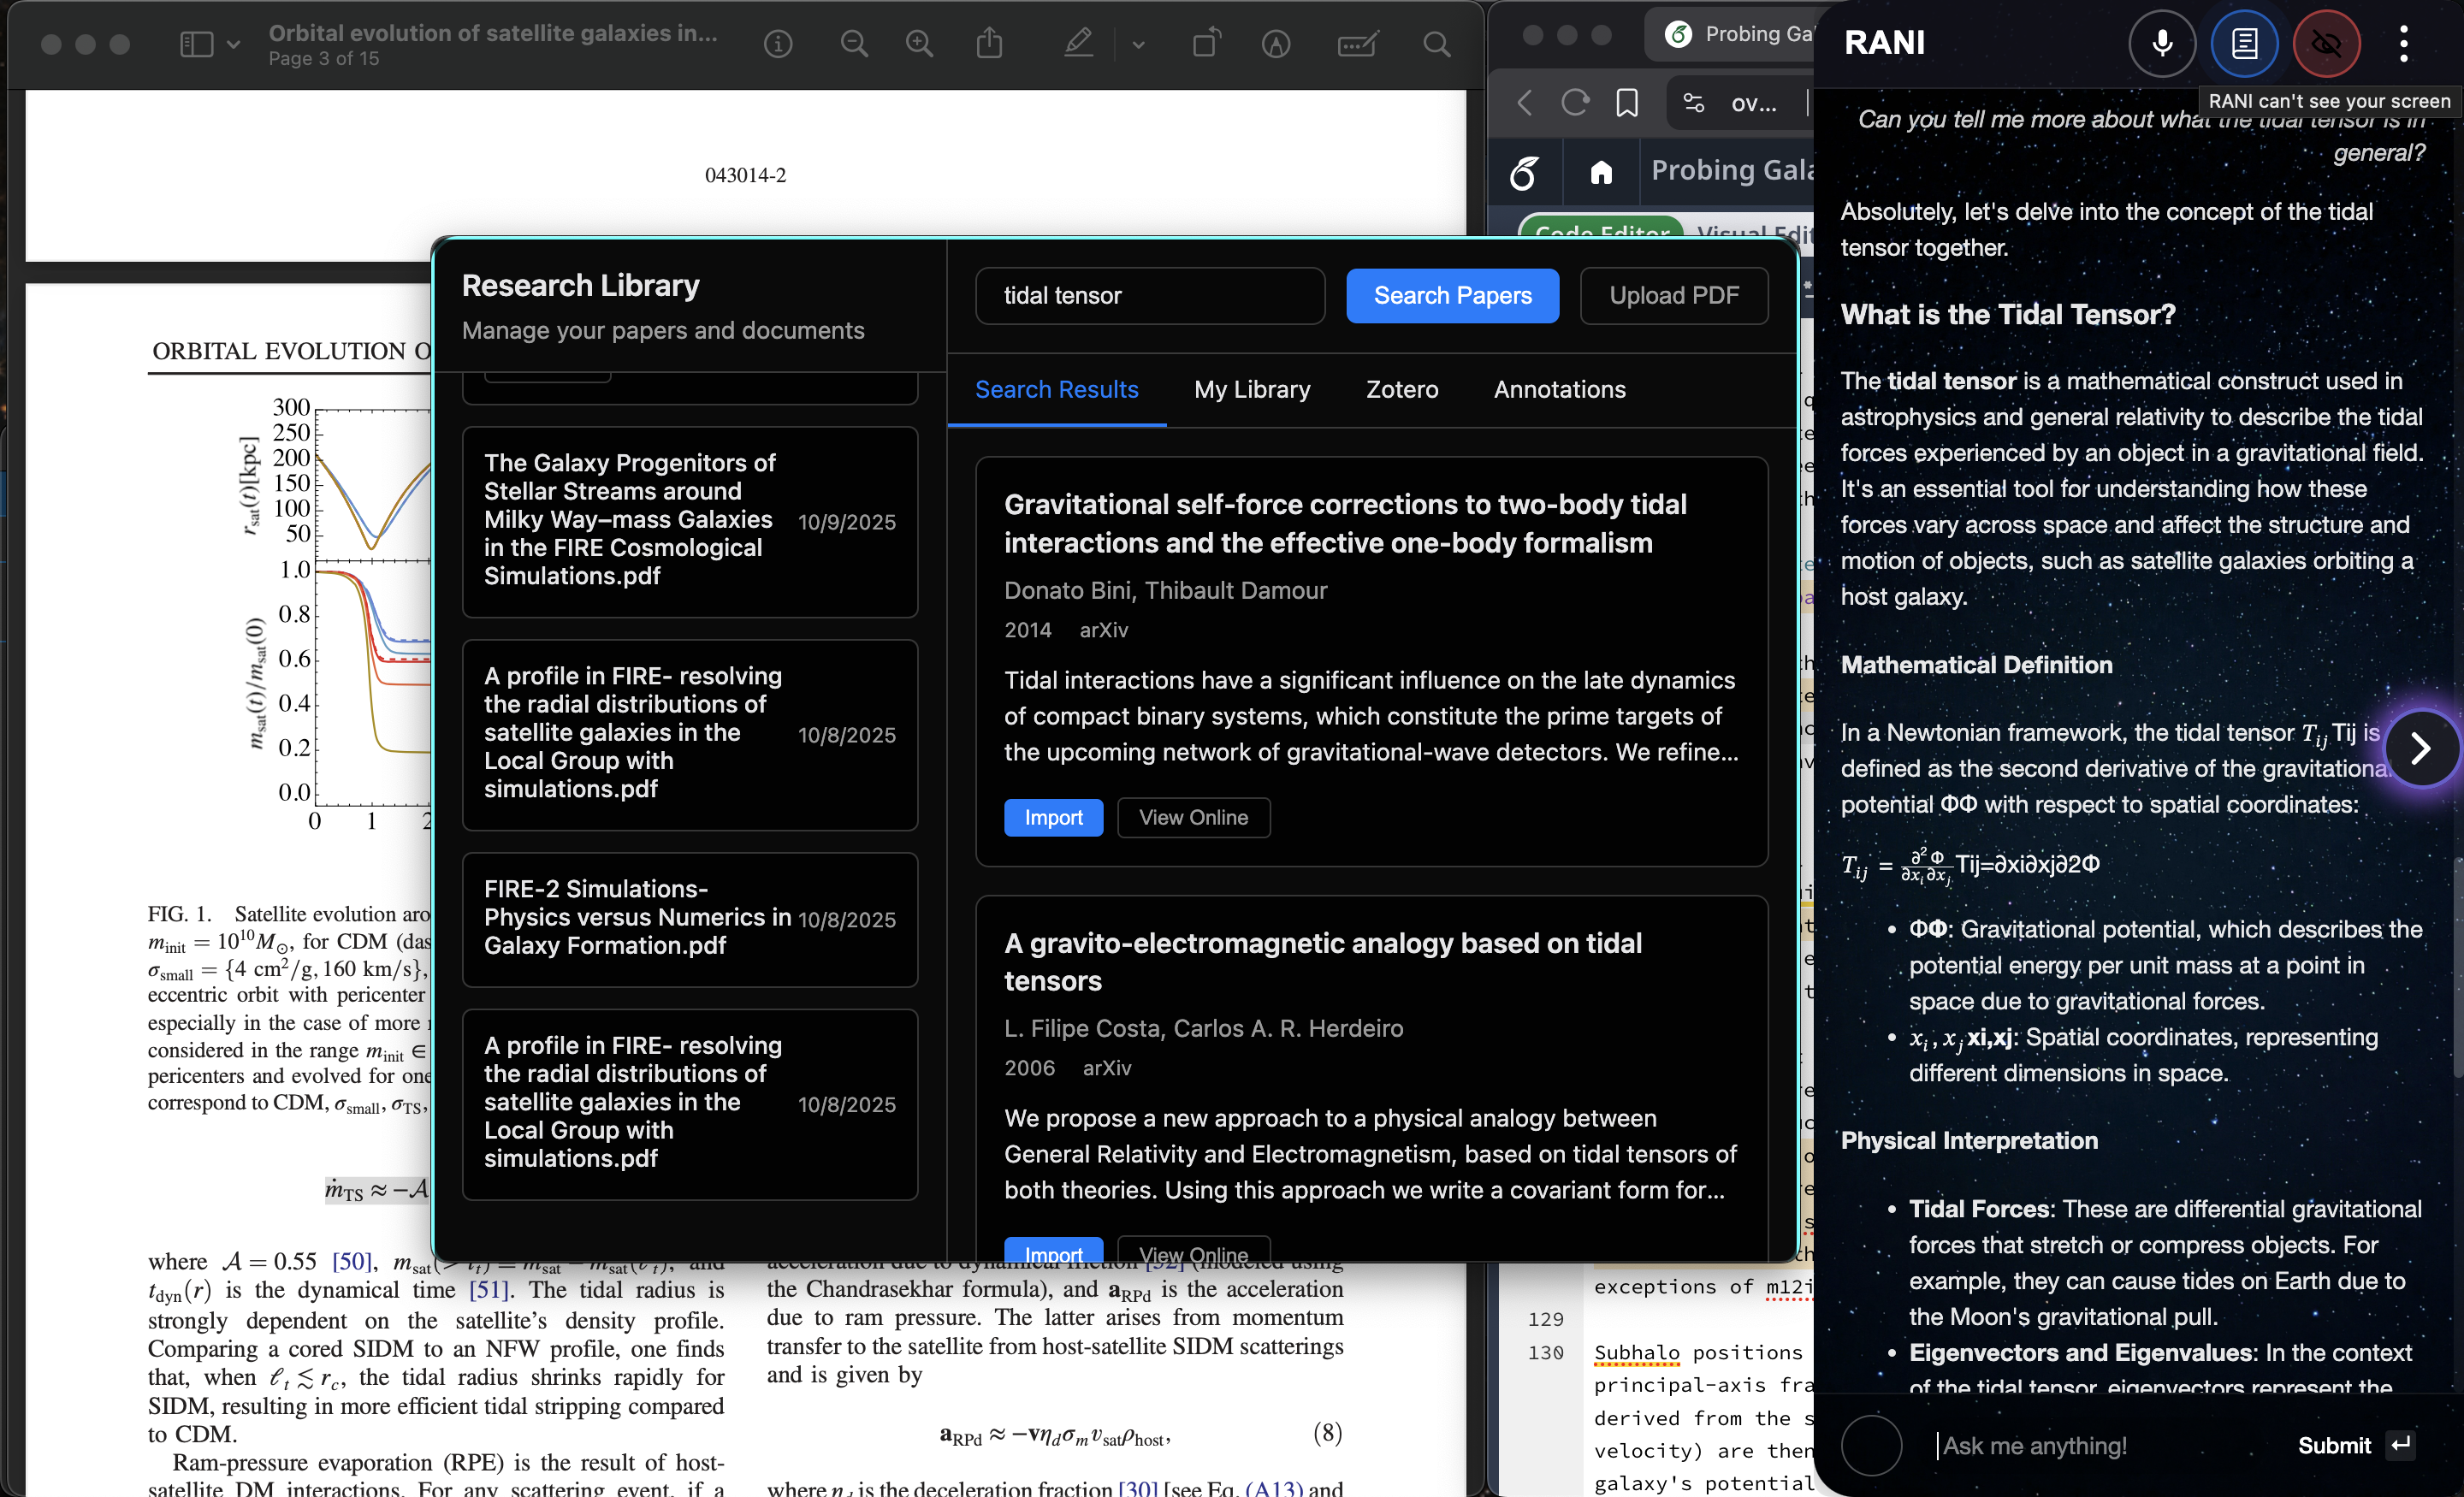Screen dimensions: 2464x1497
Task: Click Preview zoom out icon
Action: point(853,44)
